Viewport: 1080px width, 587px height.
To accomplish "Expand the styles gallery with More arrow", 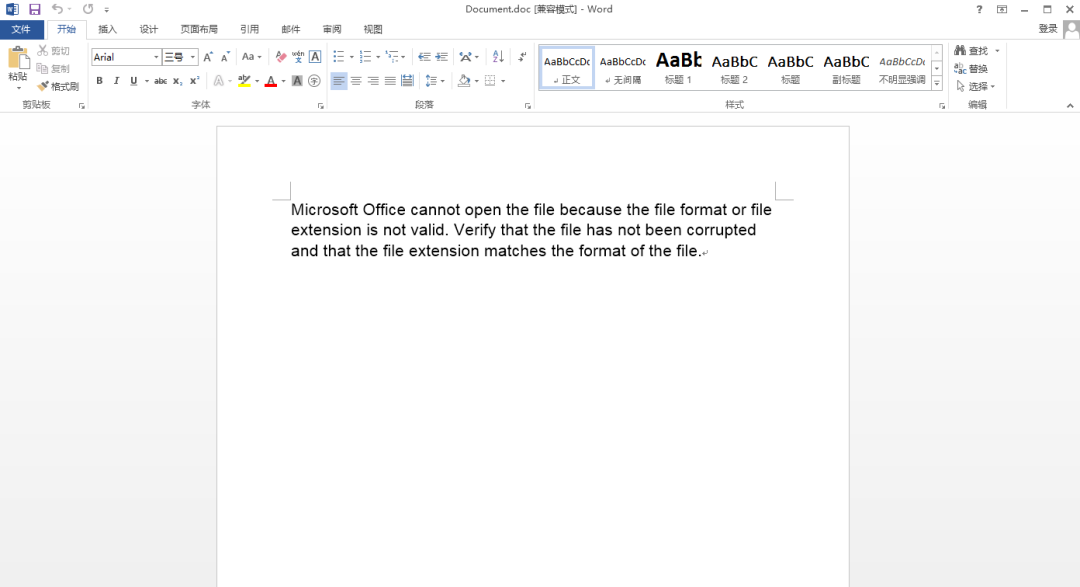I will pyautogui.click(x=937, y=83).
